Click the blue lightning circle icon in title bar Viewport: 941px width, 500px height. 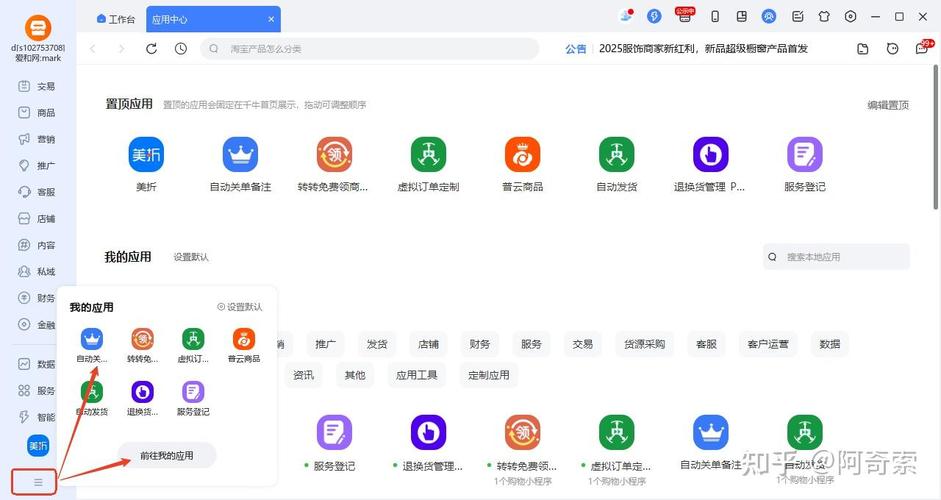pyautogui.click(x=654, y=17)
